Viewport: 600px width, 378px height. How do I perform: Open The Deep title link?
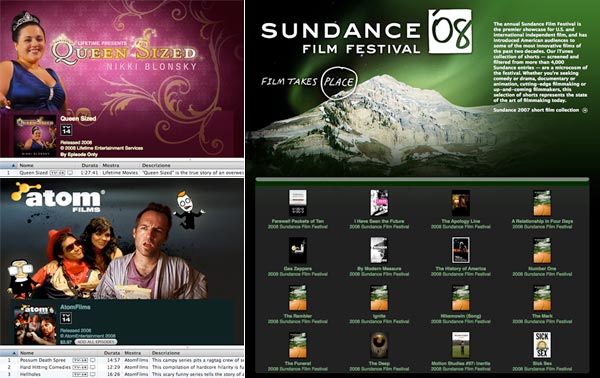coord(379,363)
